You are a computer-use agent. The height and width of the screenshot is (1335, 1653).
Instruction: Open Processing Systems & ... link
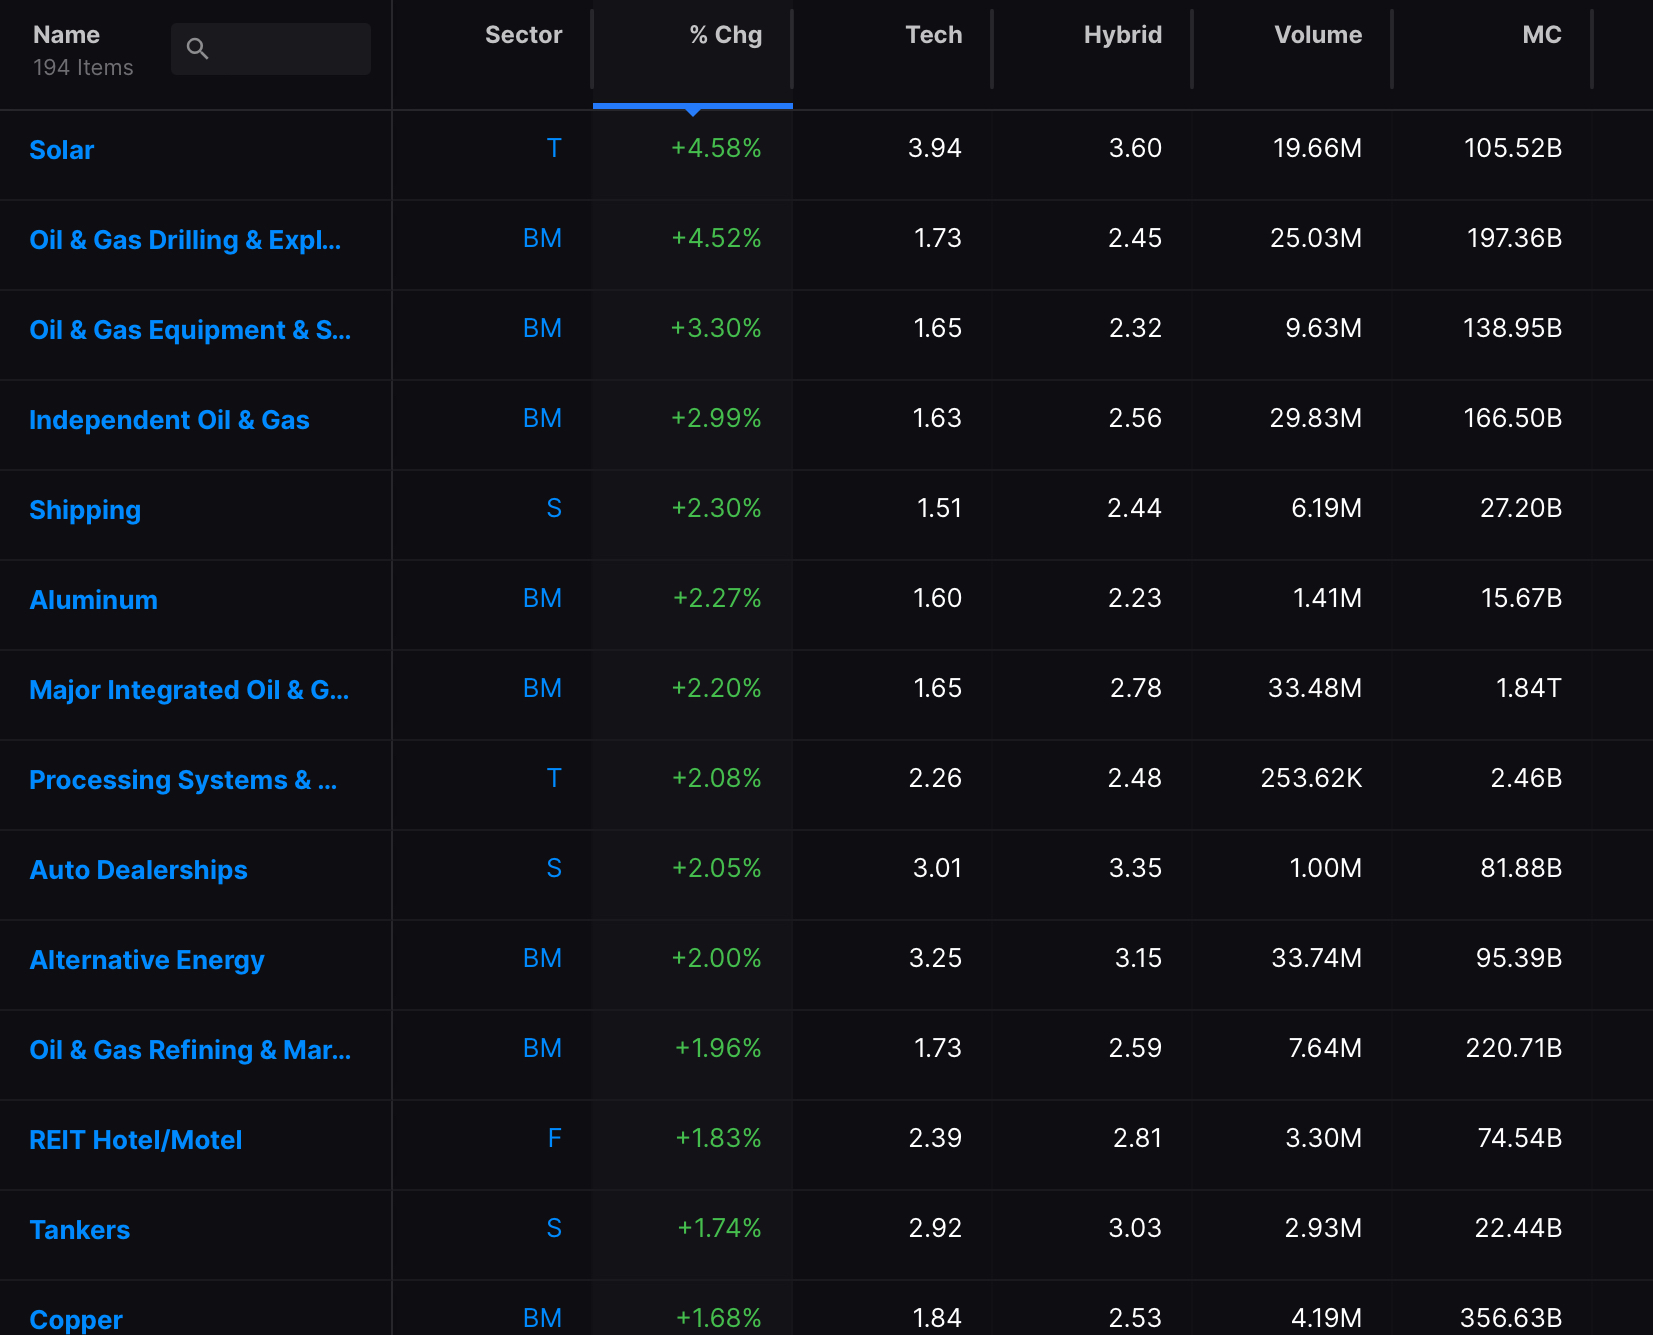(183, 780)
